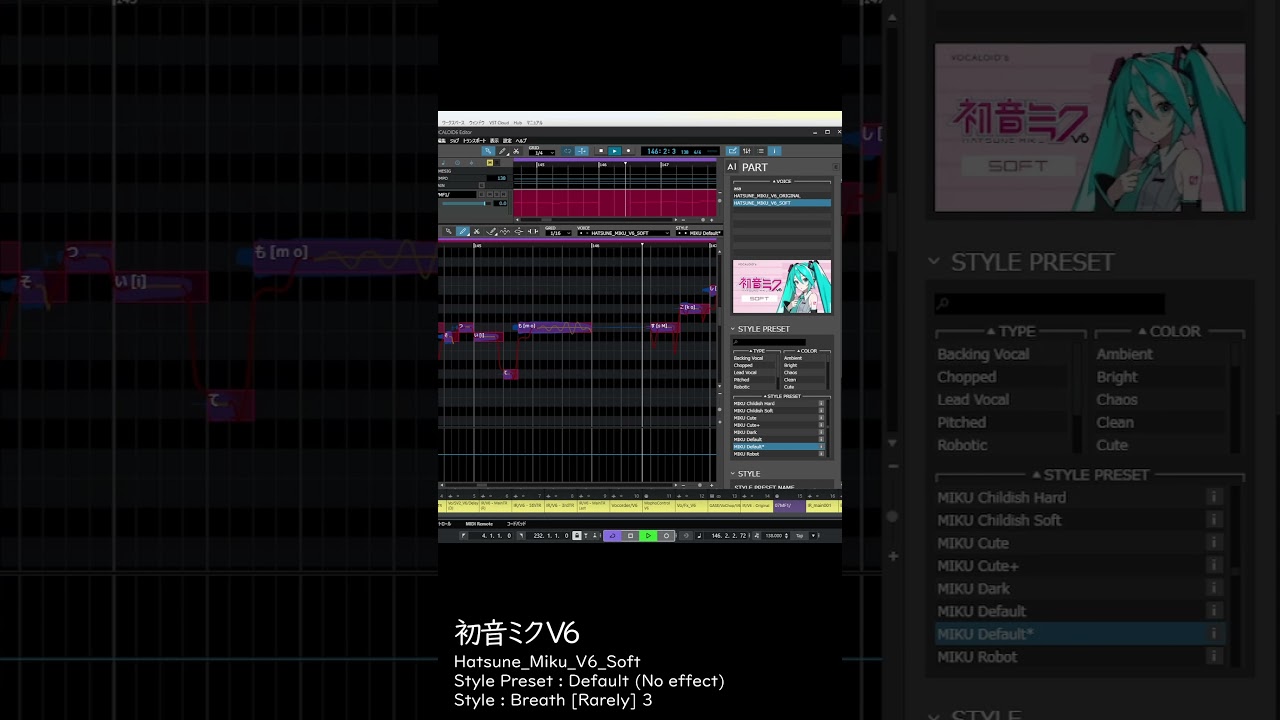Choose Lead Vocal type filter
The height and width of the screenshot is (720, 1280).
pyautogui.click(x=754, y=373)
